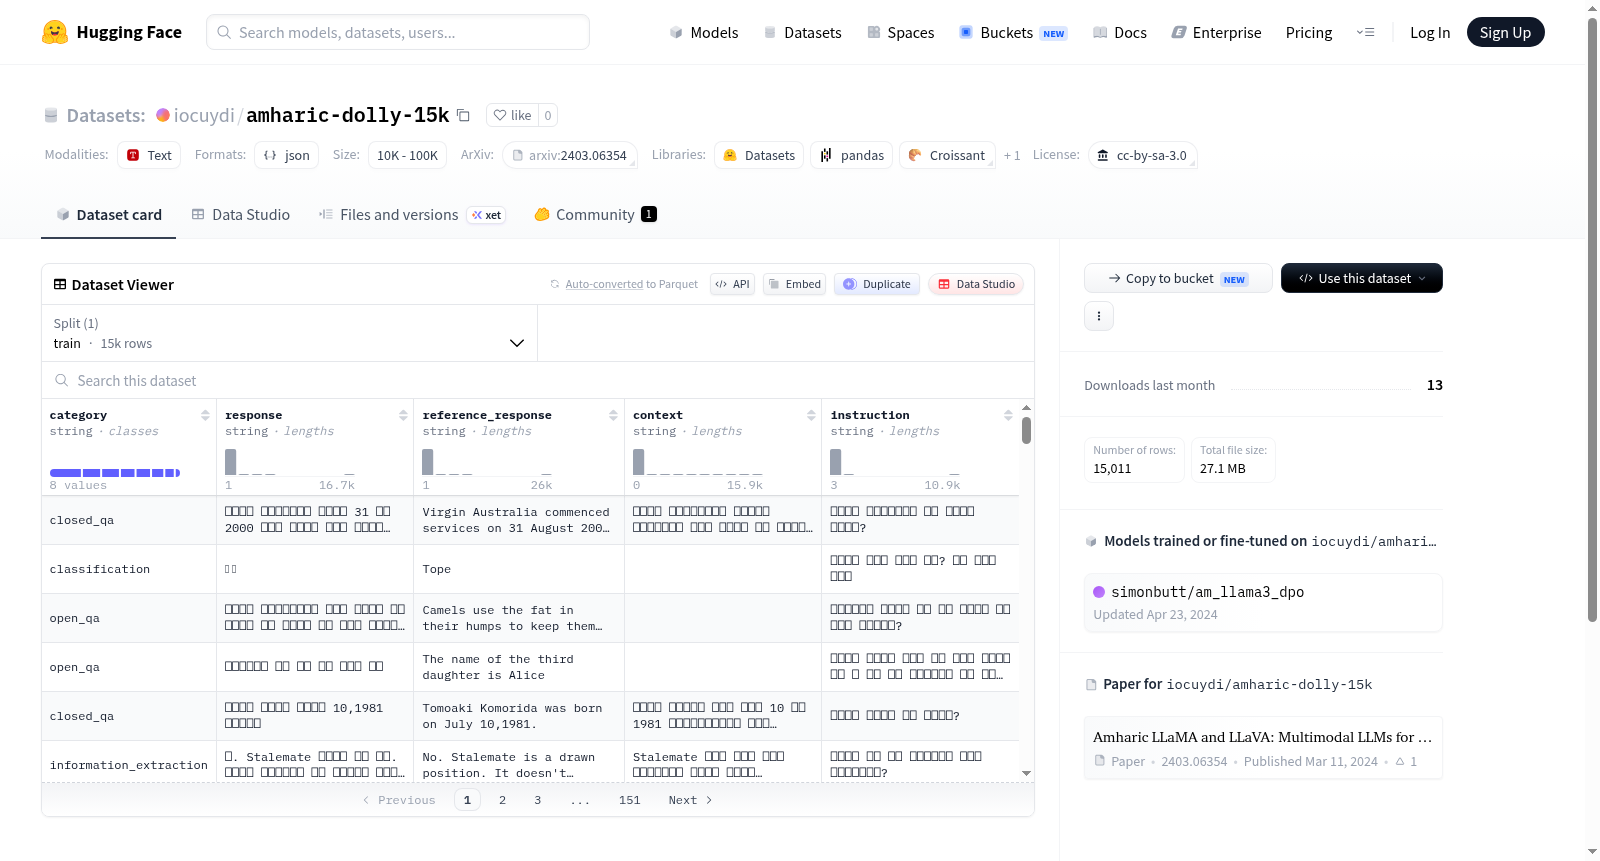Sort by the instruction column
Image resolution: width=1600 pixels, height=861 pixels.
[x=1008, y=415]
